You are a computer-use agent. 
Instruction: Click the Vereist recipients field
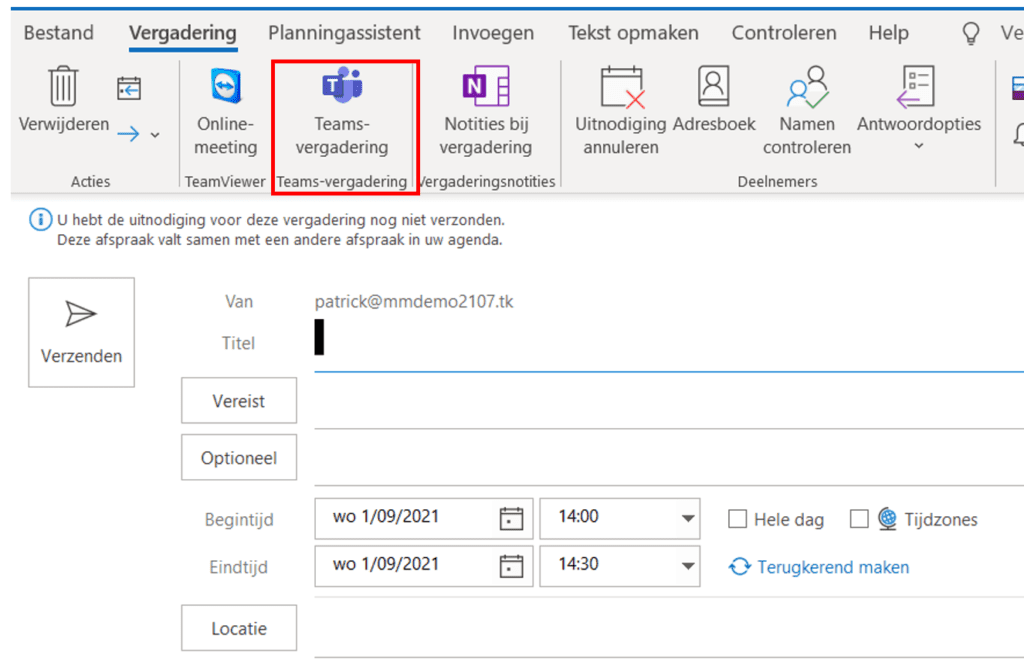[x=669, y=402]
